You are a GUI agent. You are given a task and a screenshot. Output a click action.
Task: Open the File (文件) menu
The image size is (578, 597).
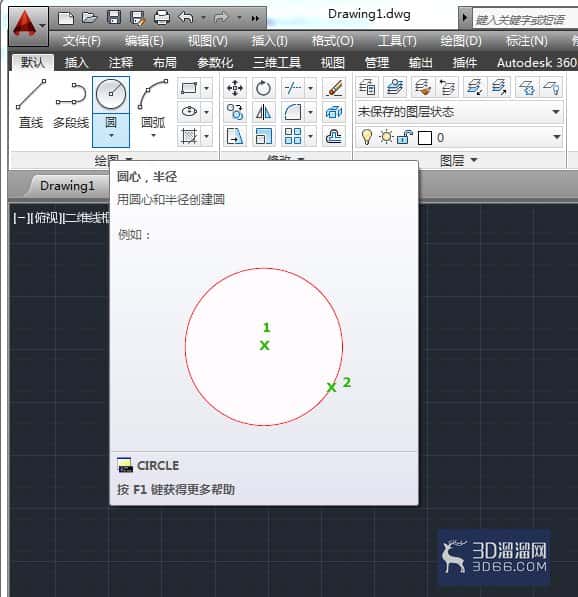[x=82, y=41]
